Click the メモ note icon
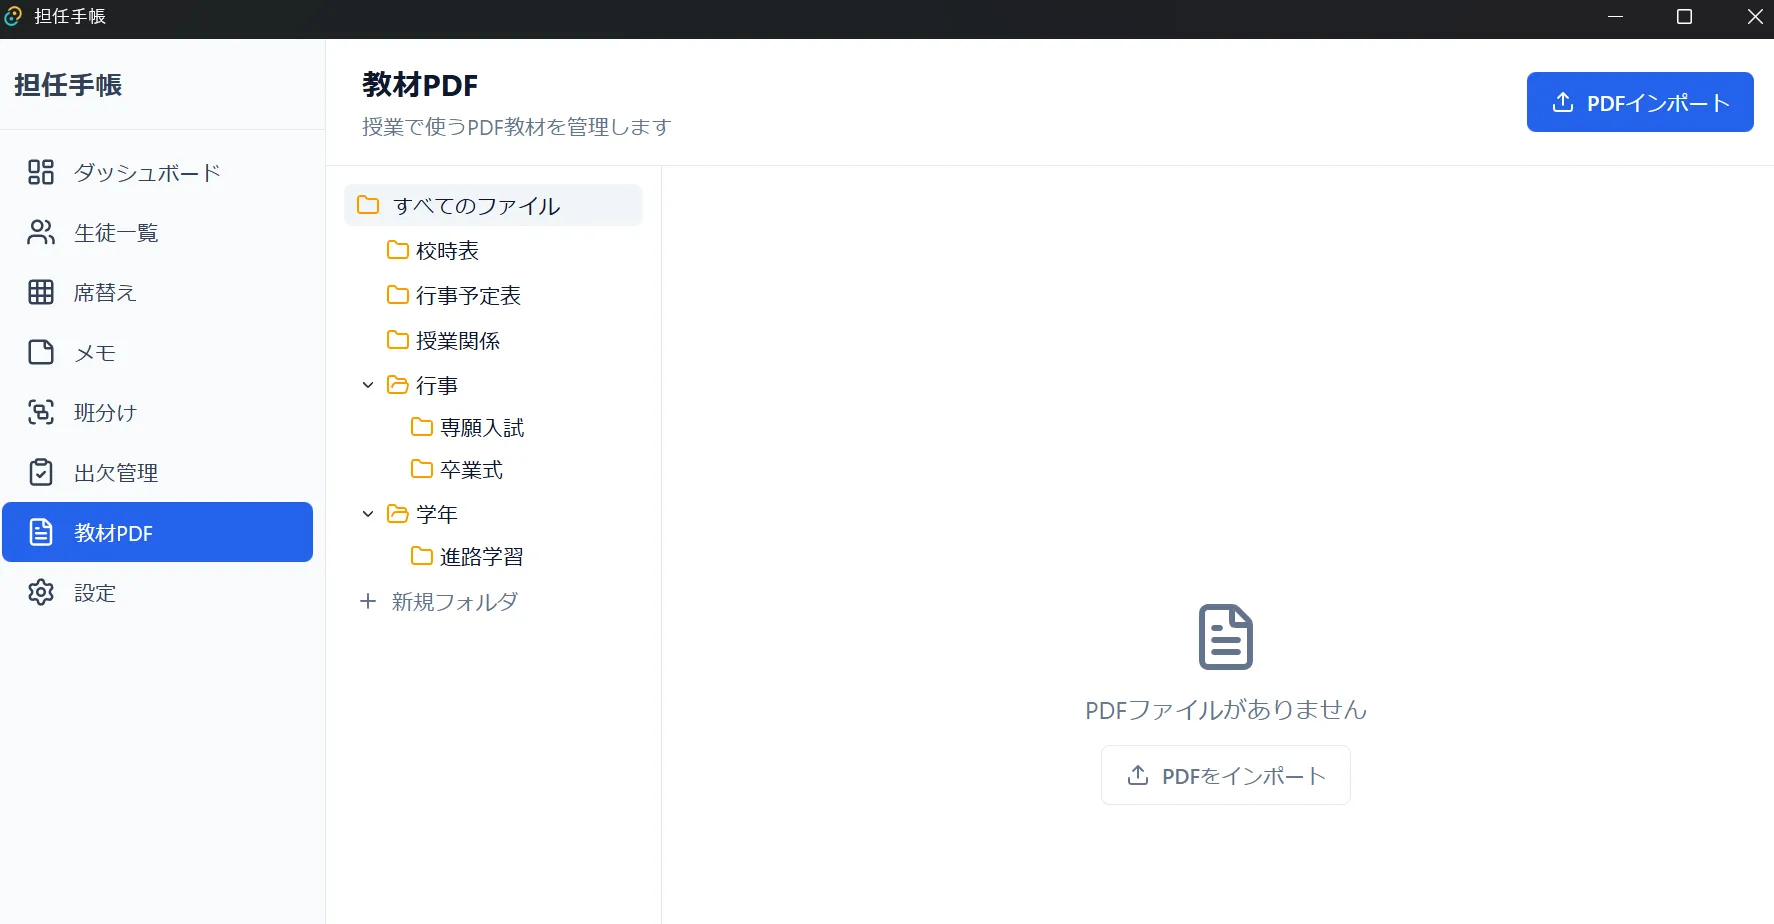1774x924 pixels. [x=40, y=352]
